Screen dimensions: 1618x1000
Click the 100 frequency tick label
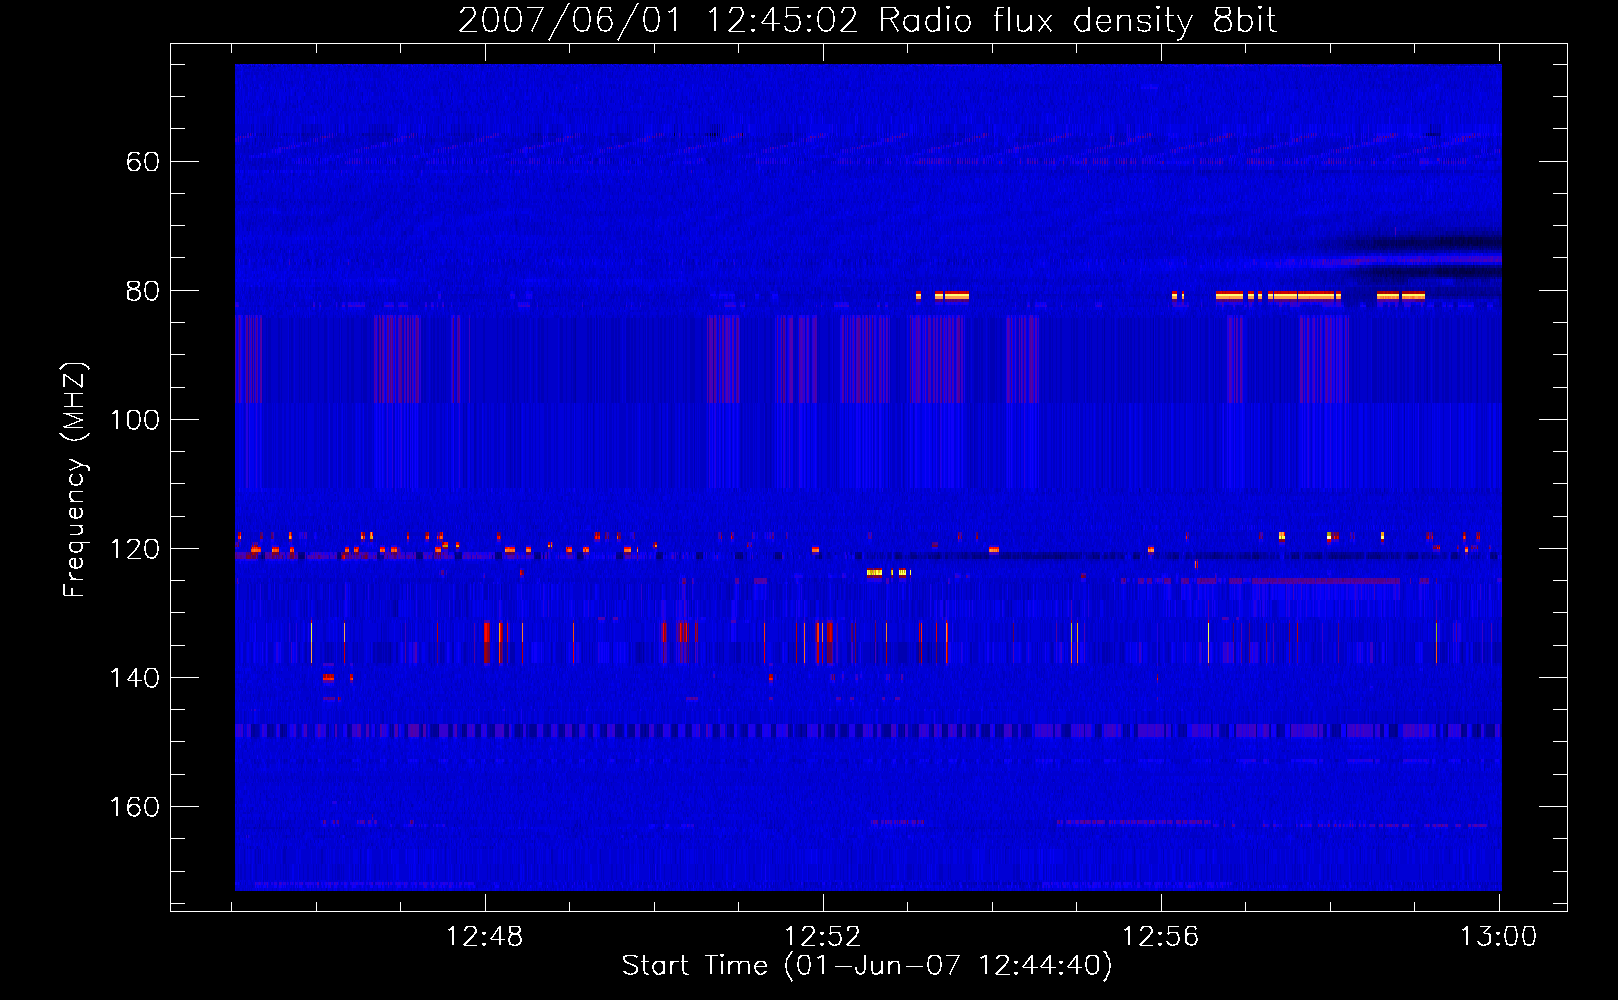(x=135, y=420)
